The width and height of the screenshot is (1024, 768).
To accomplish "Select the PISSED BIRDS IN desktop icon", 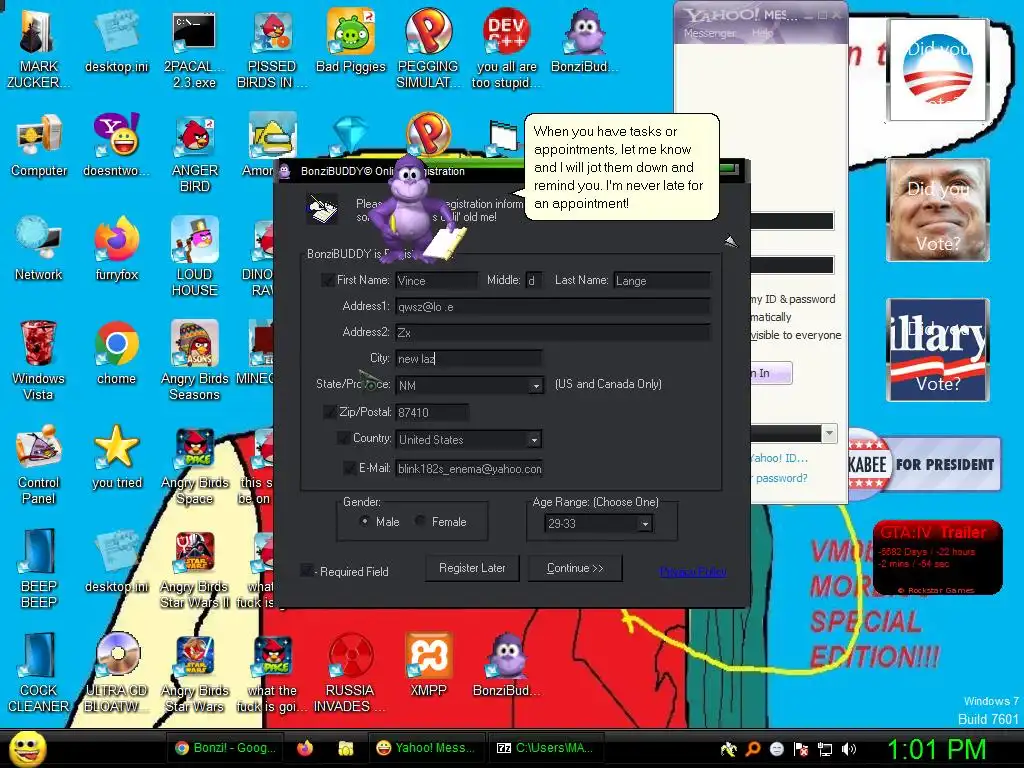I will click(x=272, y=47).
